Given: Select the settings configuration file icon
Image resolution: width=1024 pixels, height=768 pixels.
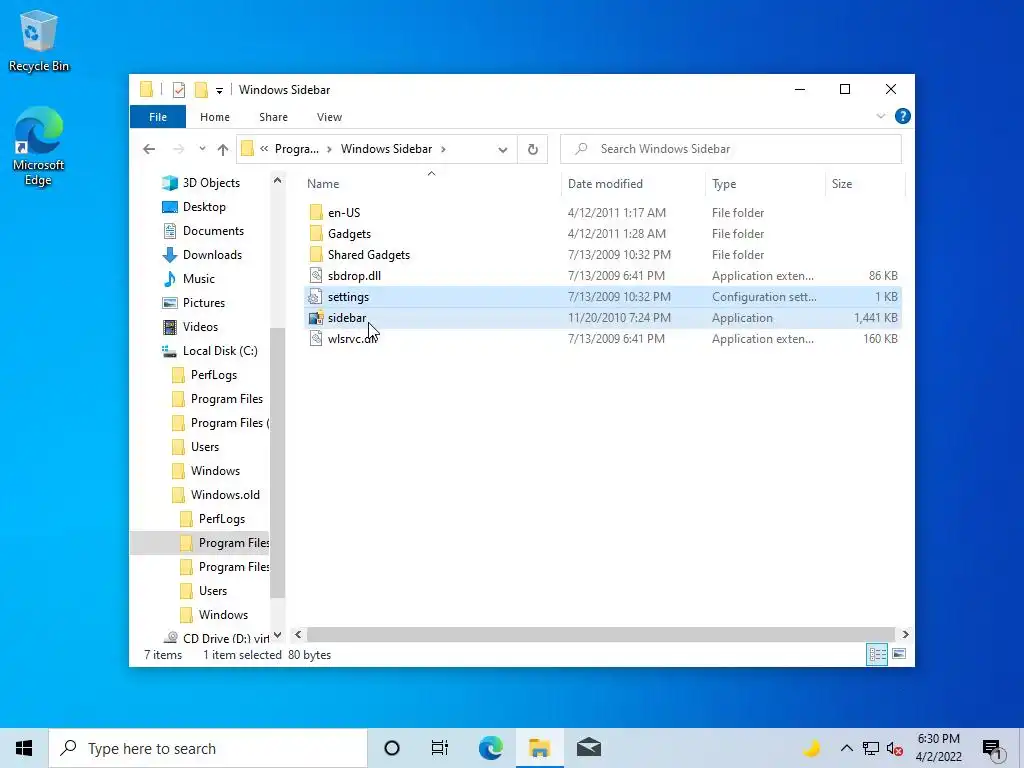Looking at the screenshot, I should pyautogui.click(x=316, y=296).
